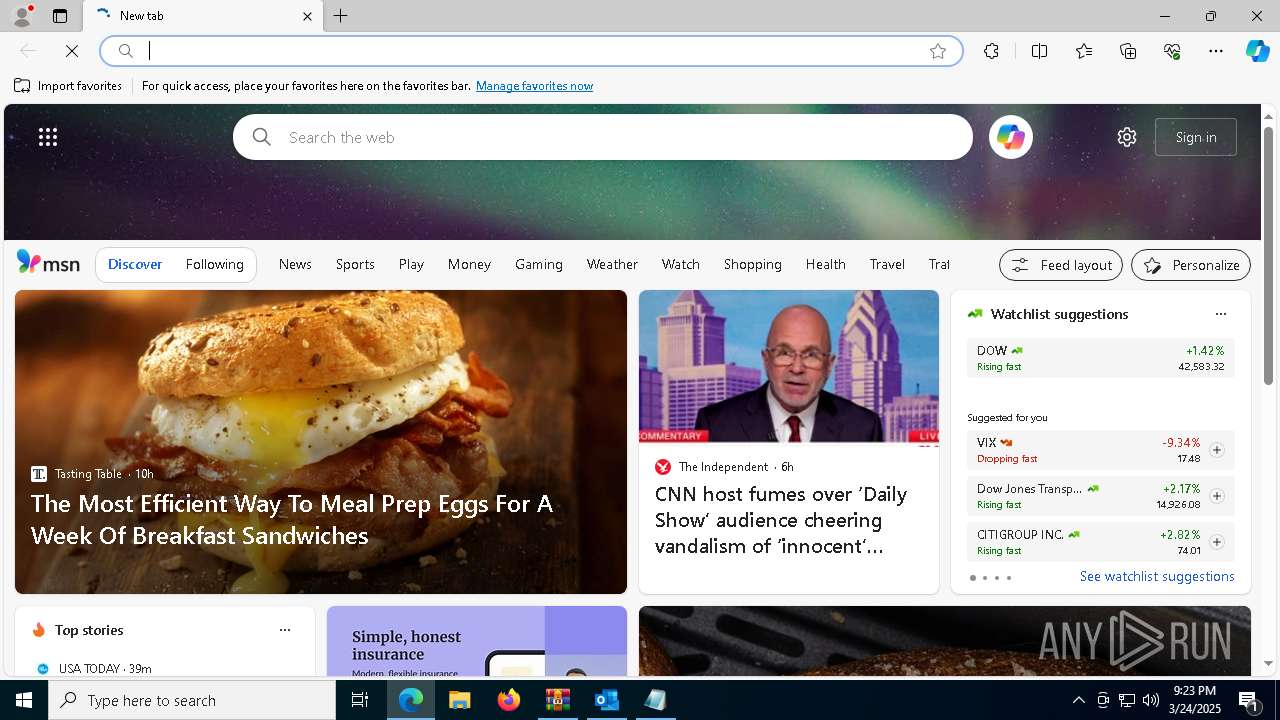The height and width of the screenshot is (720, 1280).
Task: Add CITIGROUP INC. to watchlist
Action: pyautogui.click(x=1216, y=542)
